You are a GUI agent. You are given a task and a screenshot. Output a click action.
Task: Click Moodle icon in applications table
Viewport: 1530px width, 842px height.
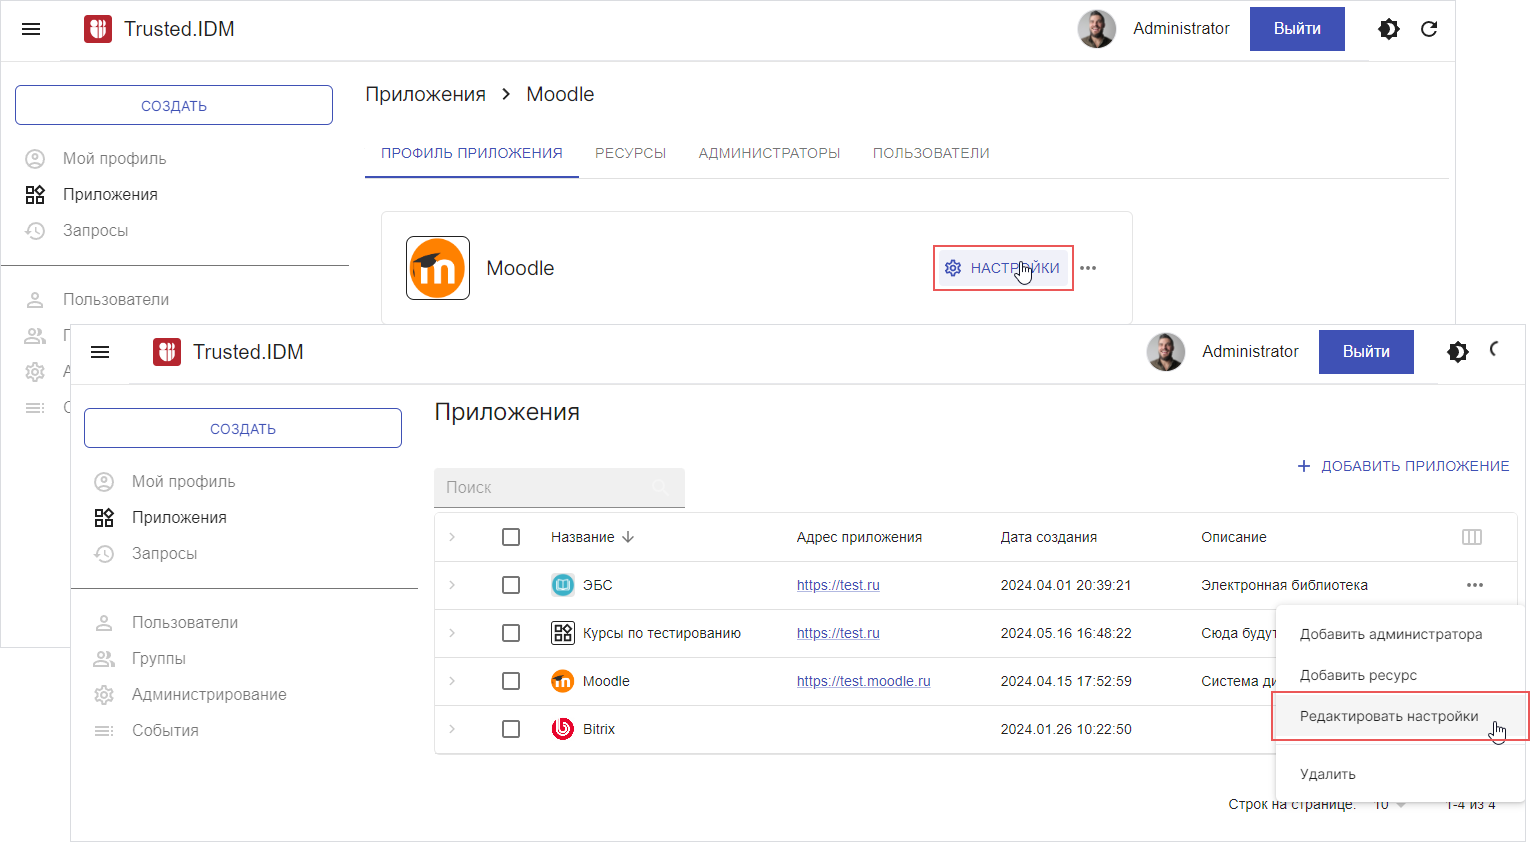[x=563, y=681]
